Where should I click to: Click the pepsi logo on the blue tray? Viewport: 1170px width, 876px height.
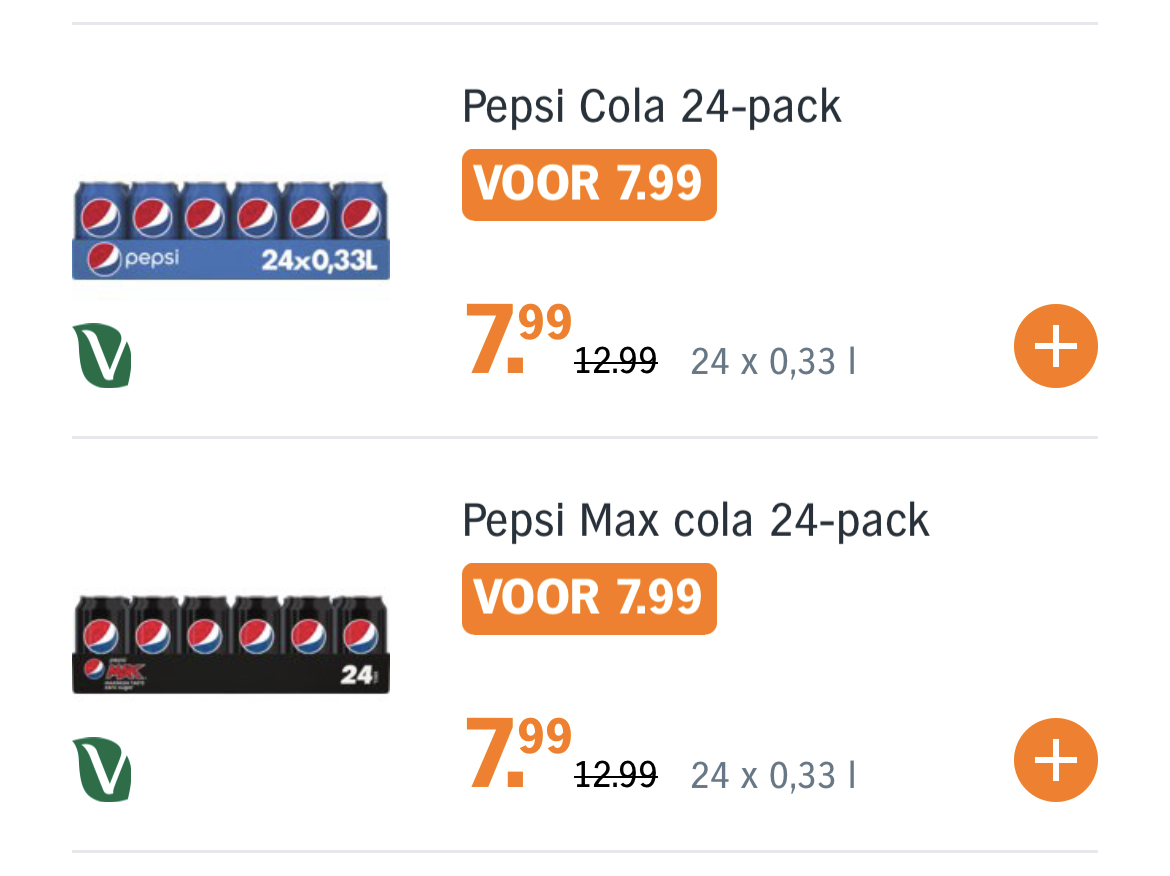pyautogui.click(x=134, y=260)
